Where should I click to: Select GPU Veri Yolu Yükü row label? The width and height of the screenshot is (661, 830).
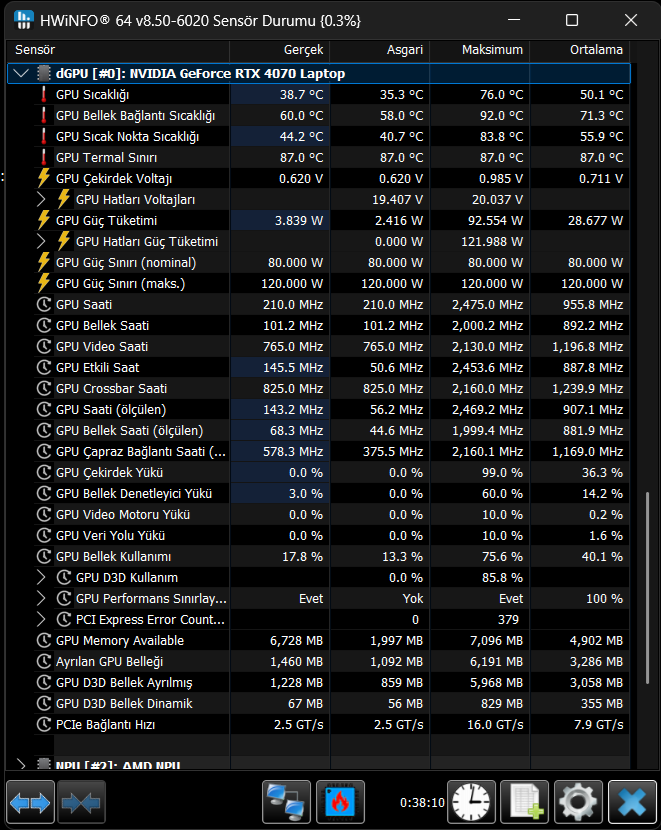pyautogui.click(x=111, y=536)
